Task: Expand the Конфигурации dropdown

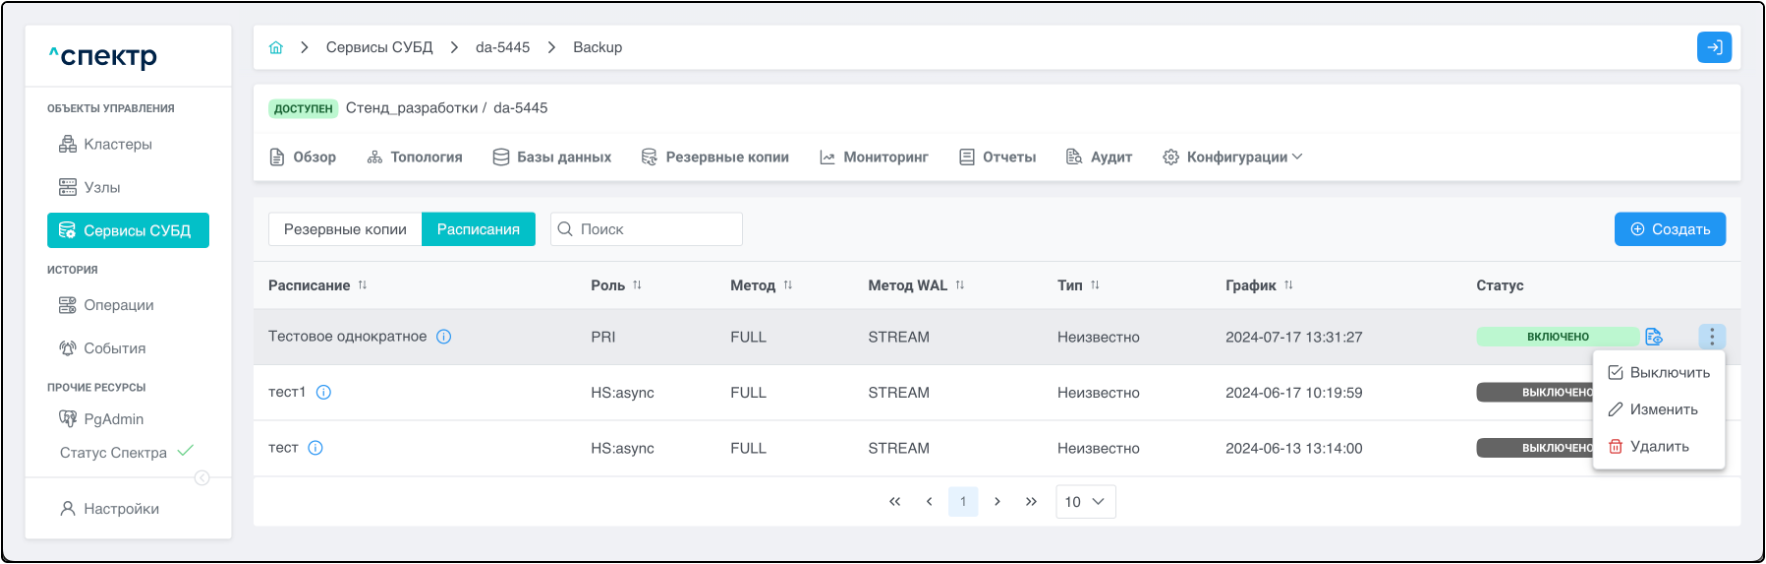Action: tap(1233, 158)
